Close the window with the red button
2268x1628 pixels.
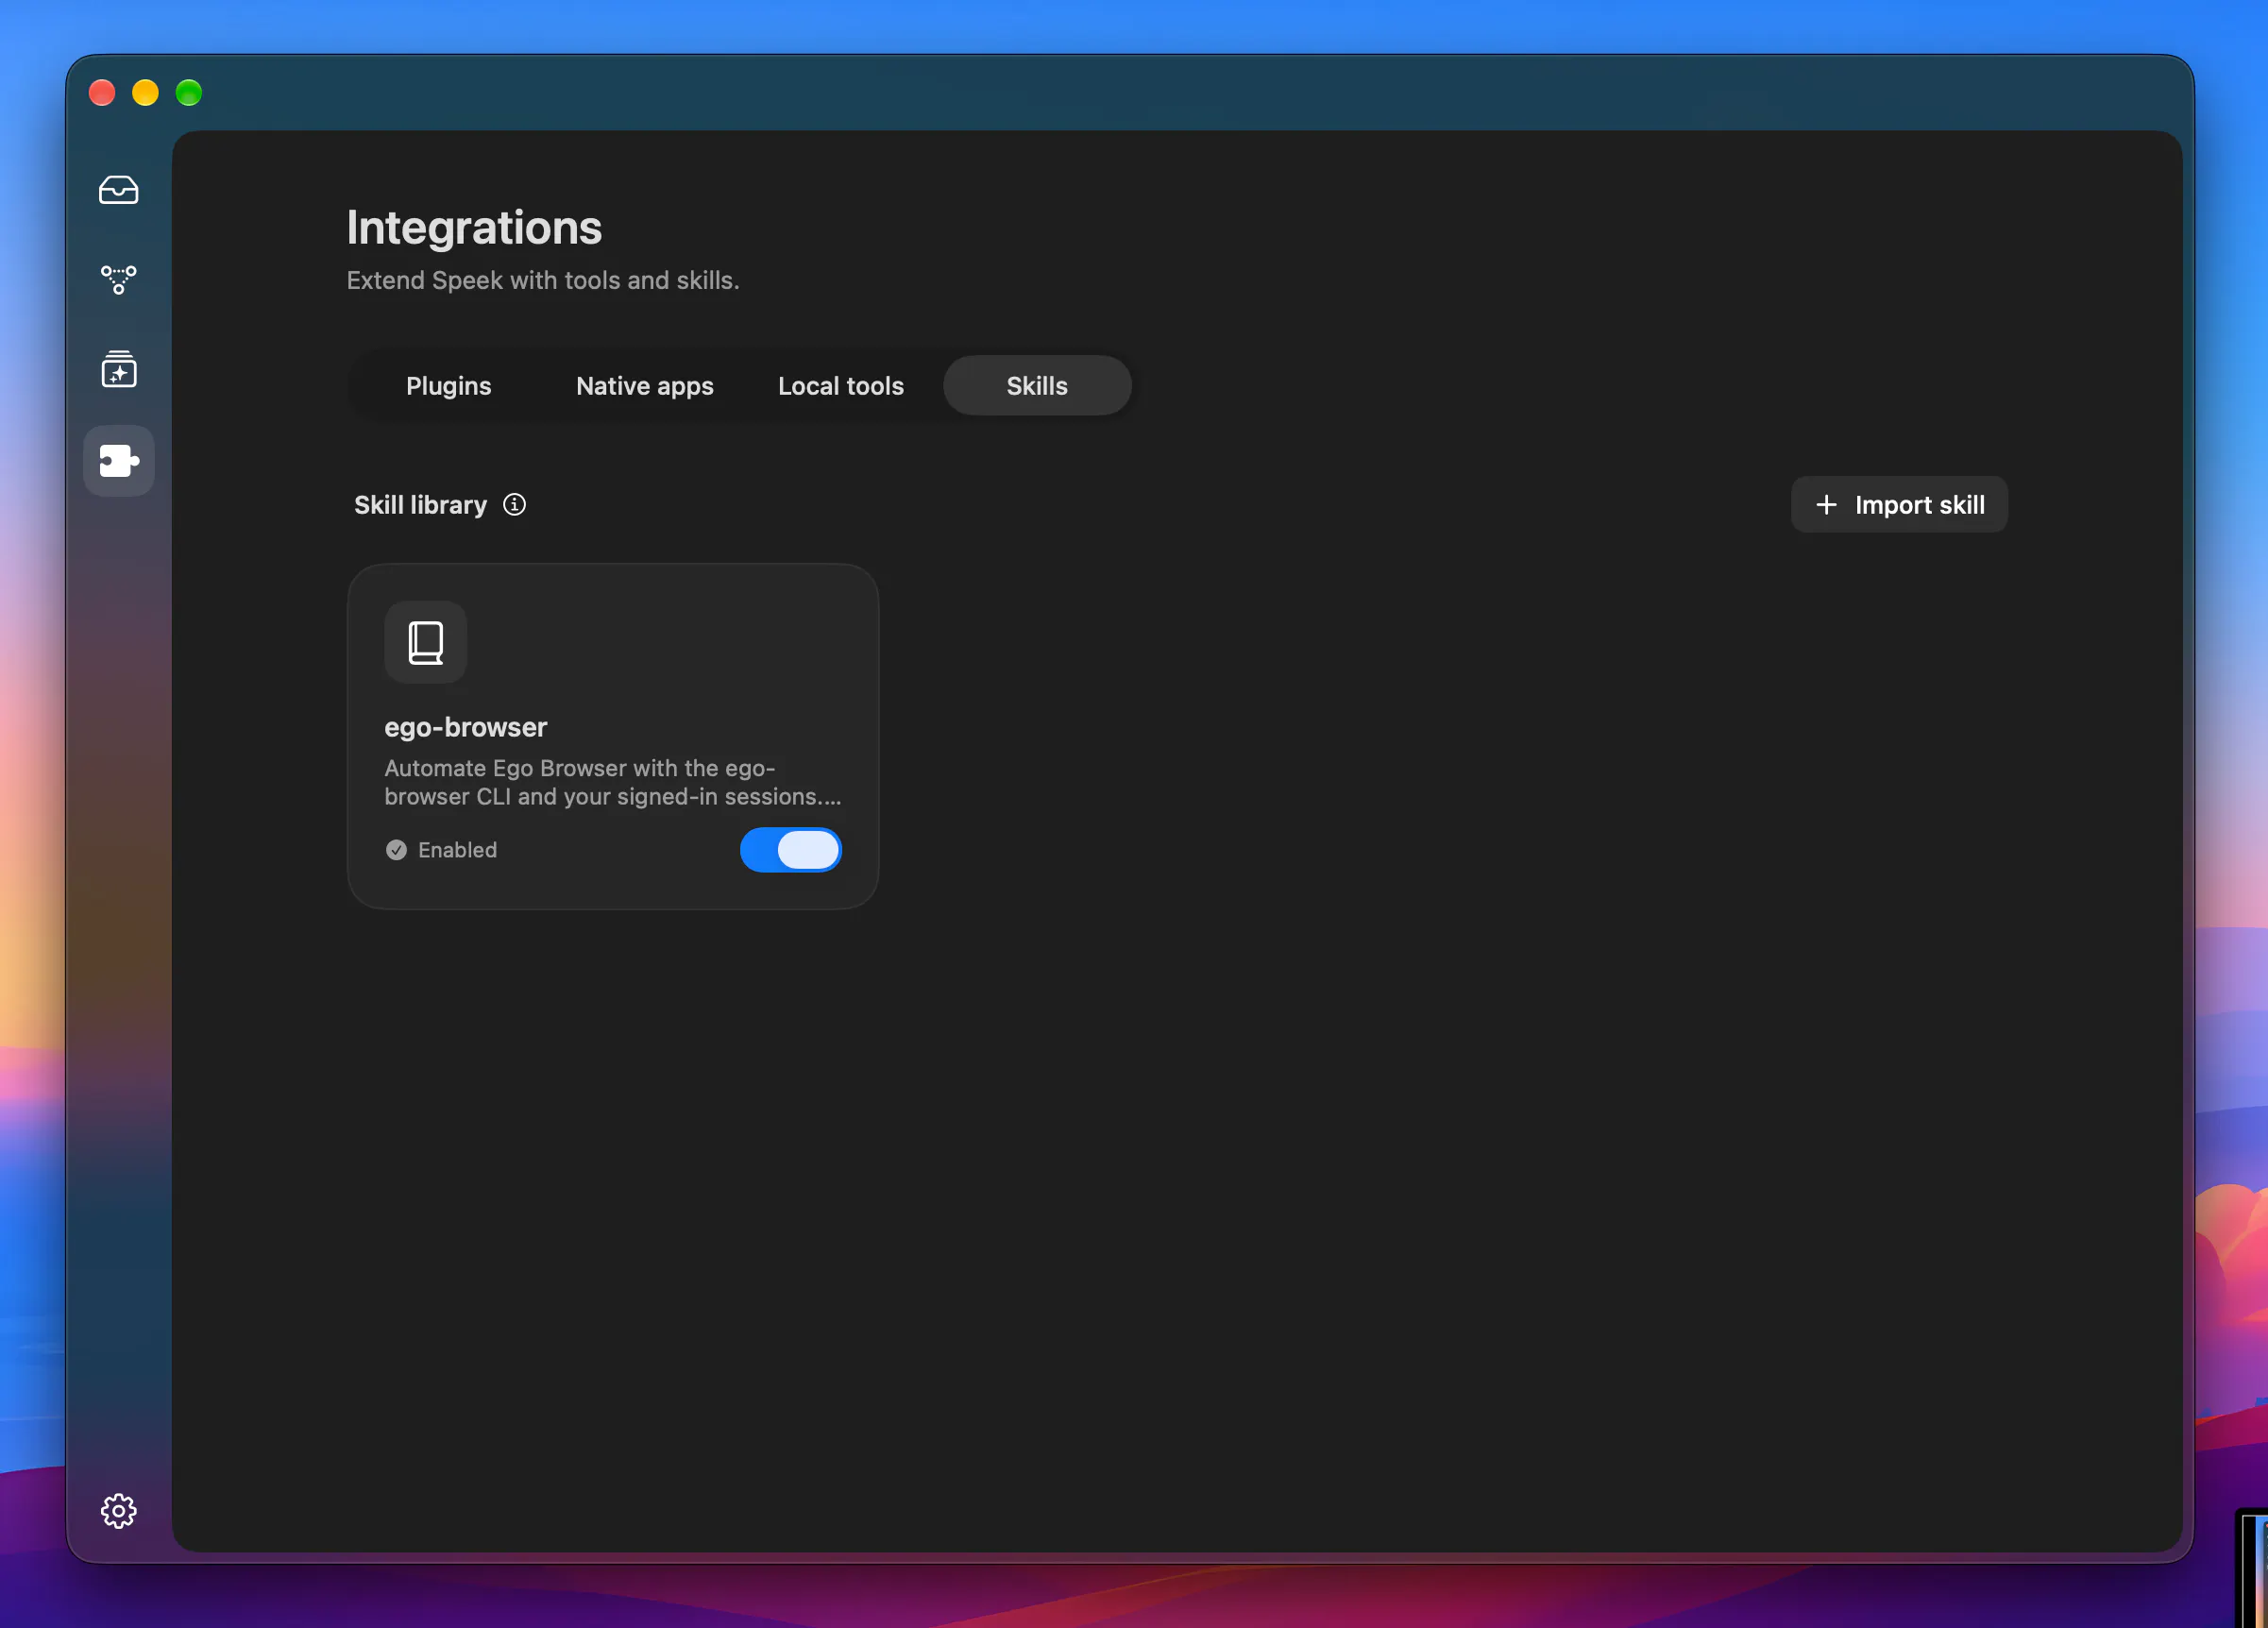tap(102, 93)
